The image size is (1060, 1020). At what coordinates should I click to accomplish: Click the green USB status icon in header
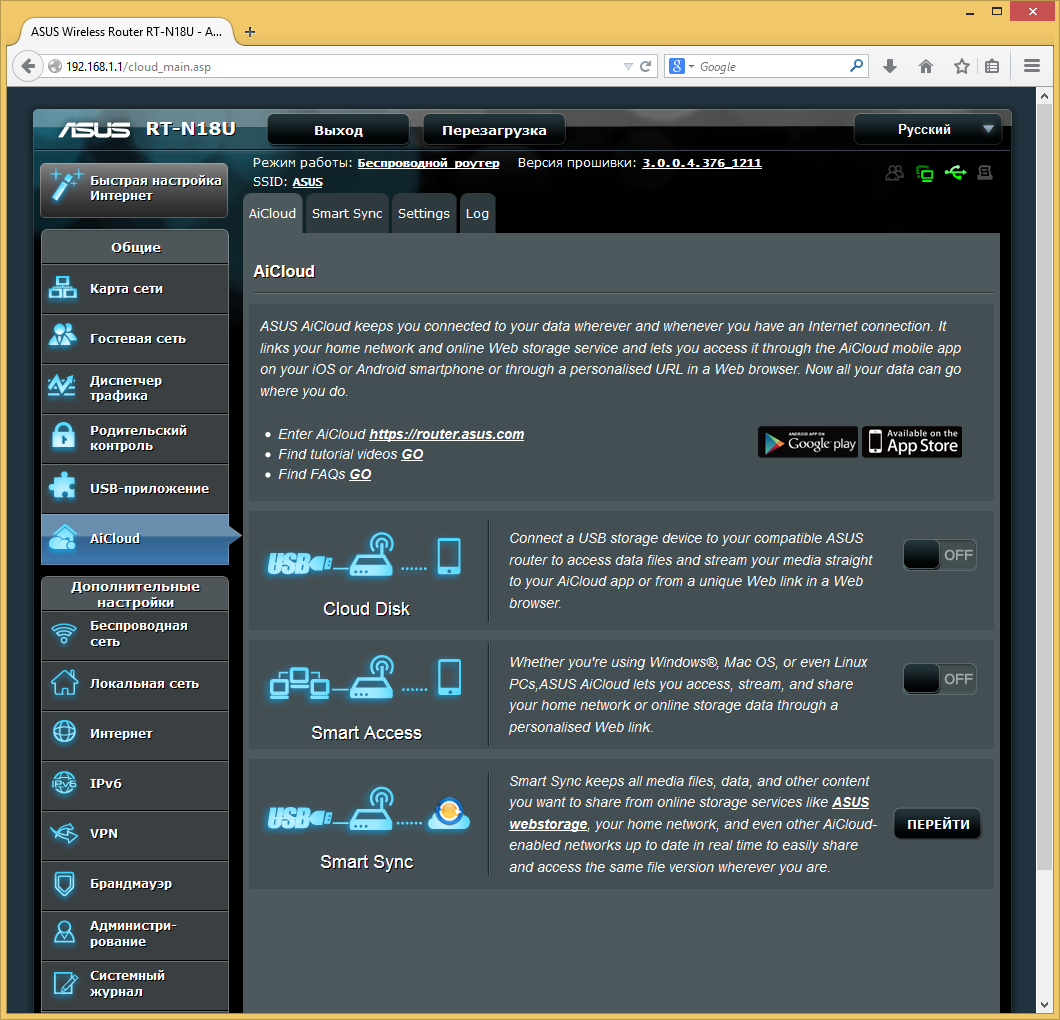click(x=955, y=173)
